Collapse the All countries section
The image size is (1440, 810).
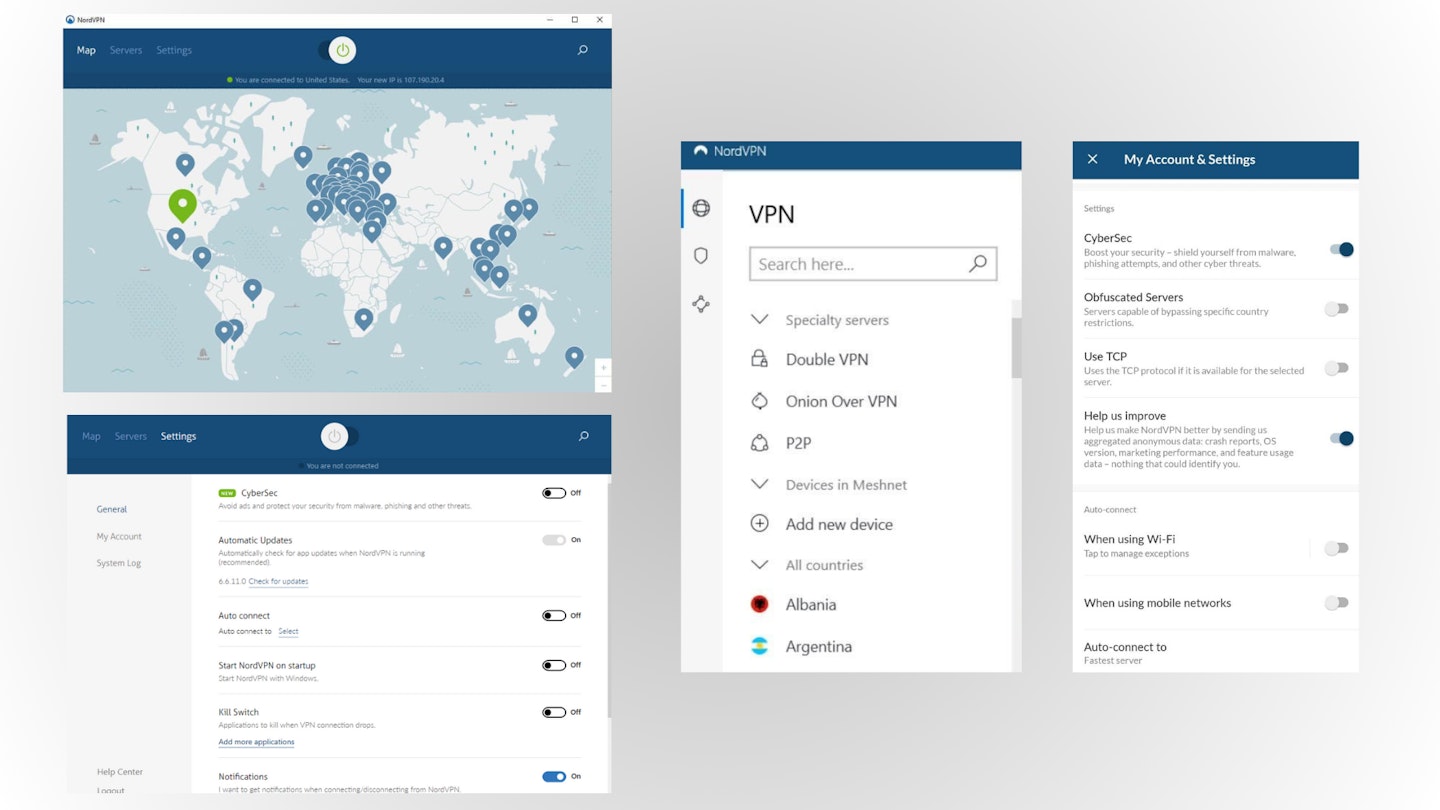pos(759,565)
